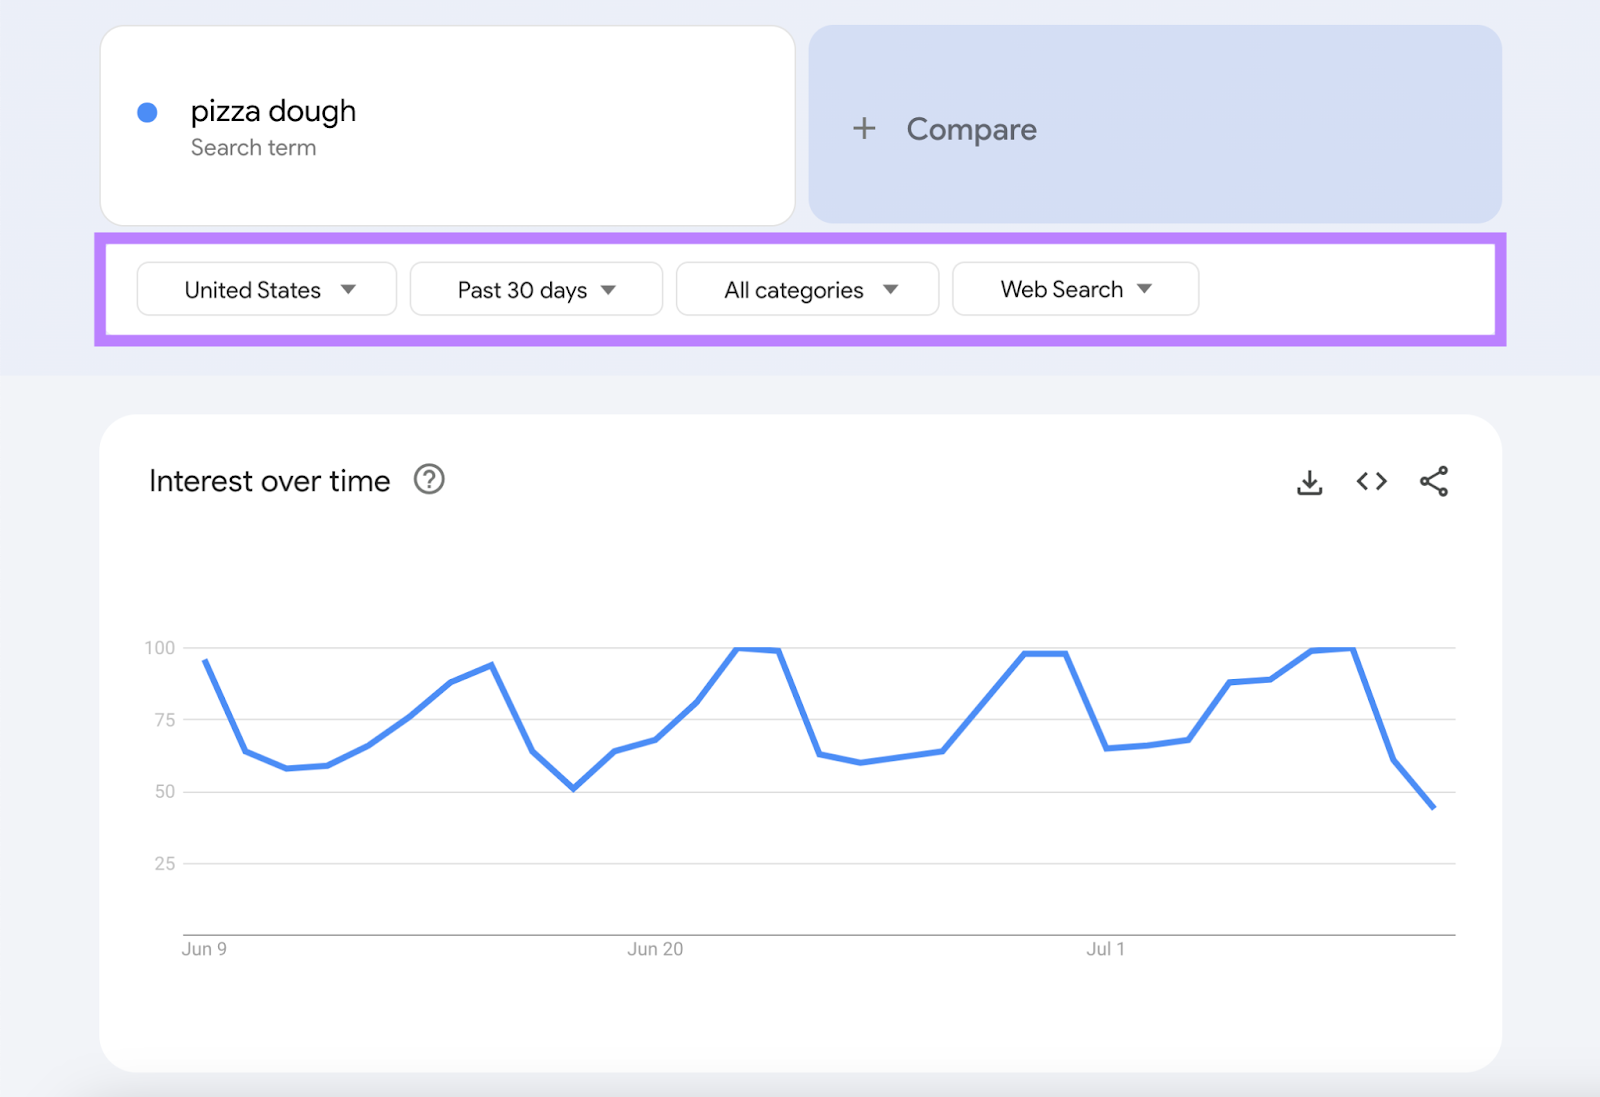Download the interest over time data
1600x1097 pixels.
(x=1309, y=482)
